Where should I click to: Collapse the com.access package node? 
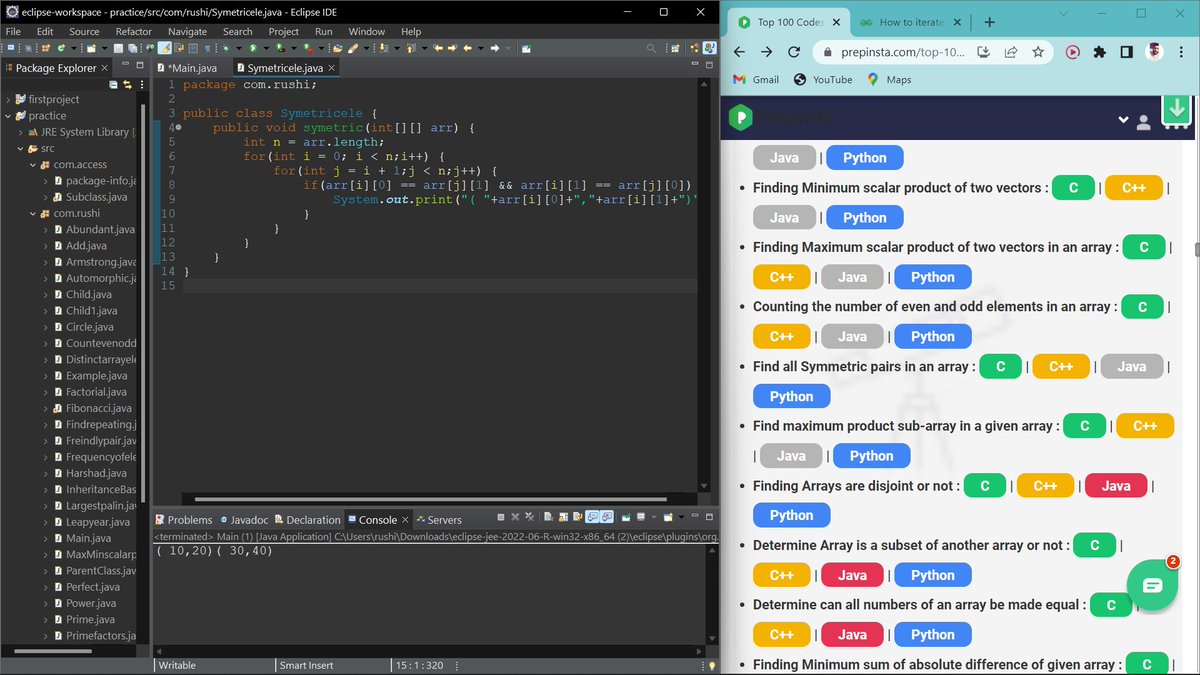pyautogui.click(x=32, y=164)
